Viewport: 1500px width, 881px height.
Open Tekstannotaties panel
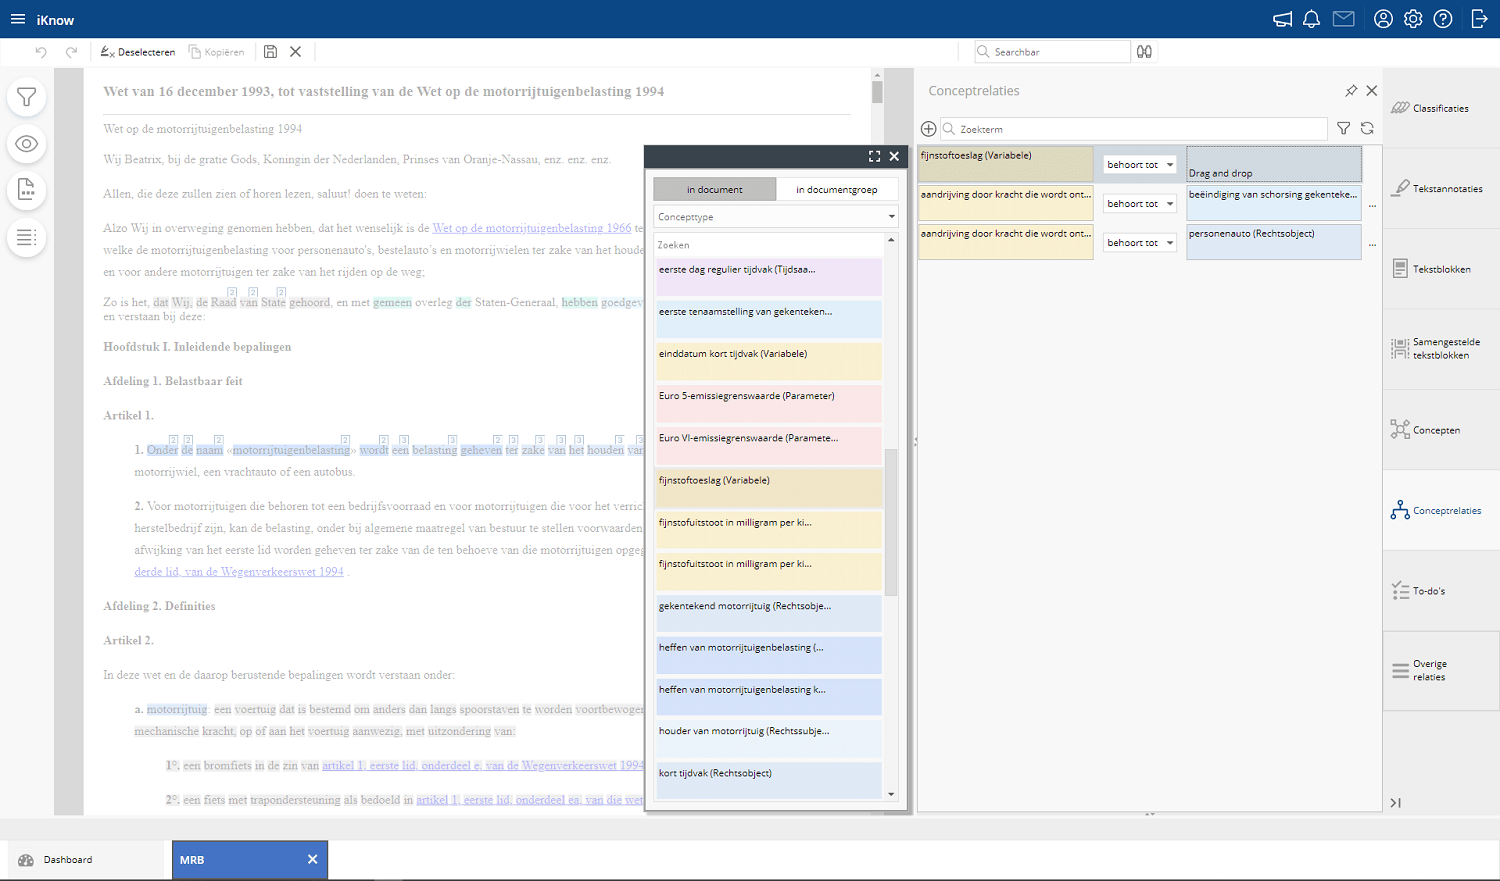click(x=1441, y=189)
